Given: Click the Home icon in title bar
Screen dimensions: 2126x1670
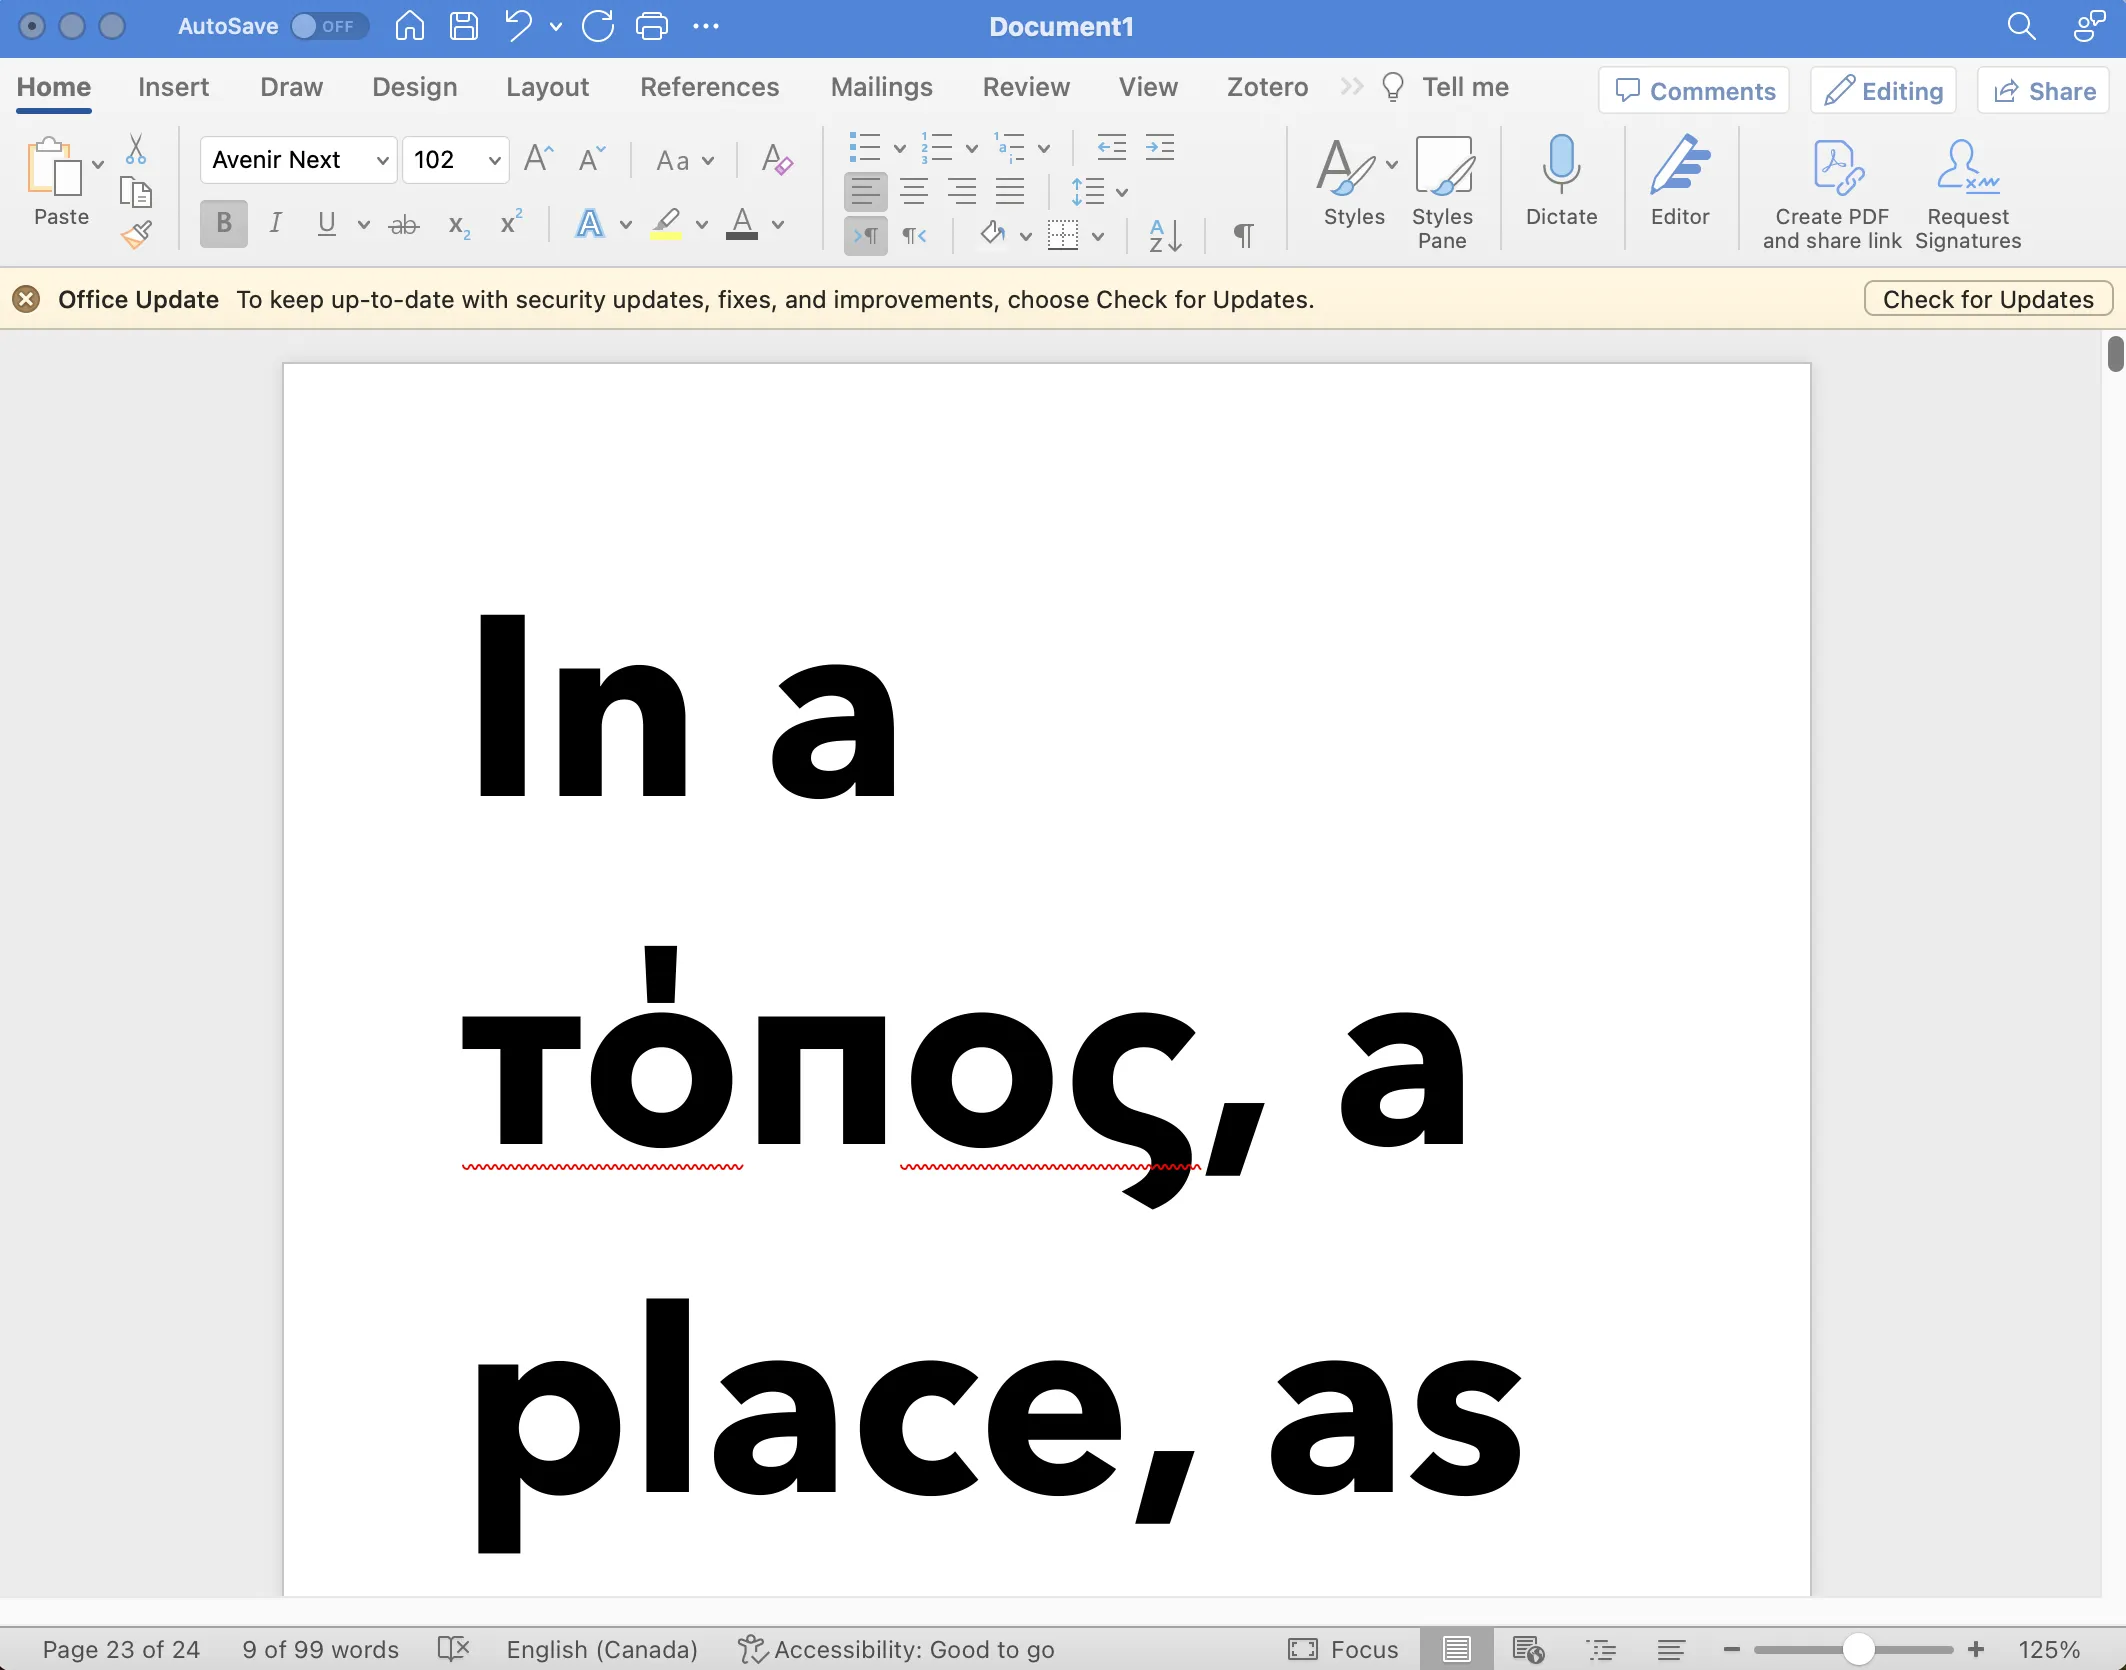Looking at the screenshot, I should [410, 26].
